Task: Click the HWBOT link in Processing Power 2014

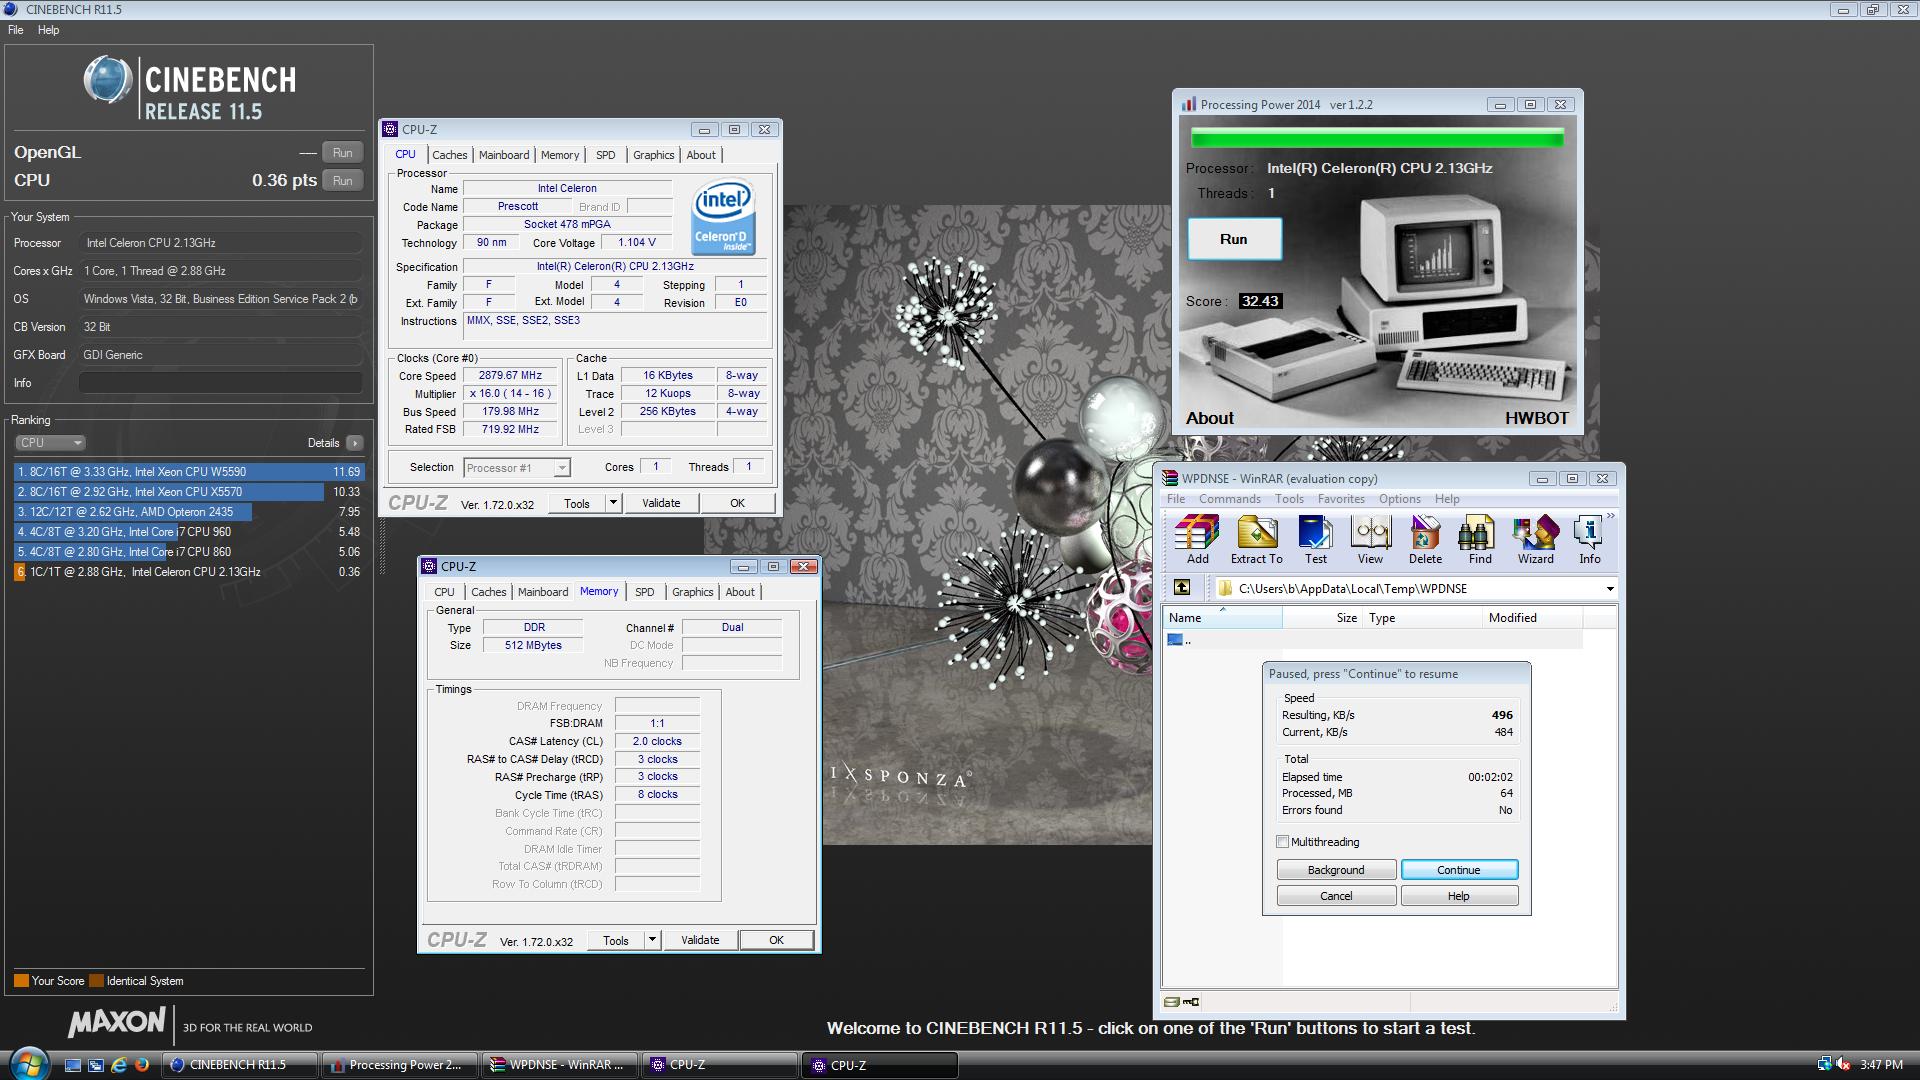Action: (x=1537, y=418)
